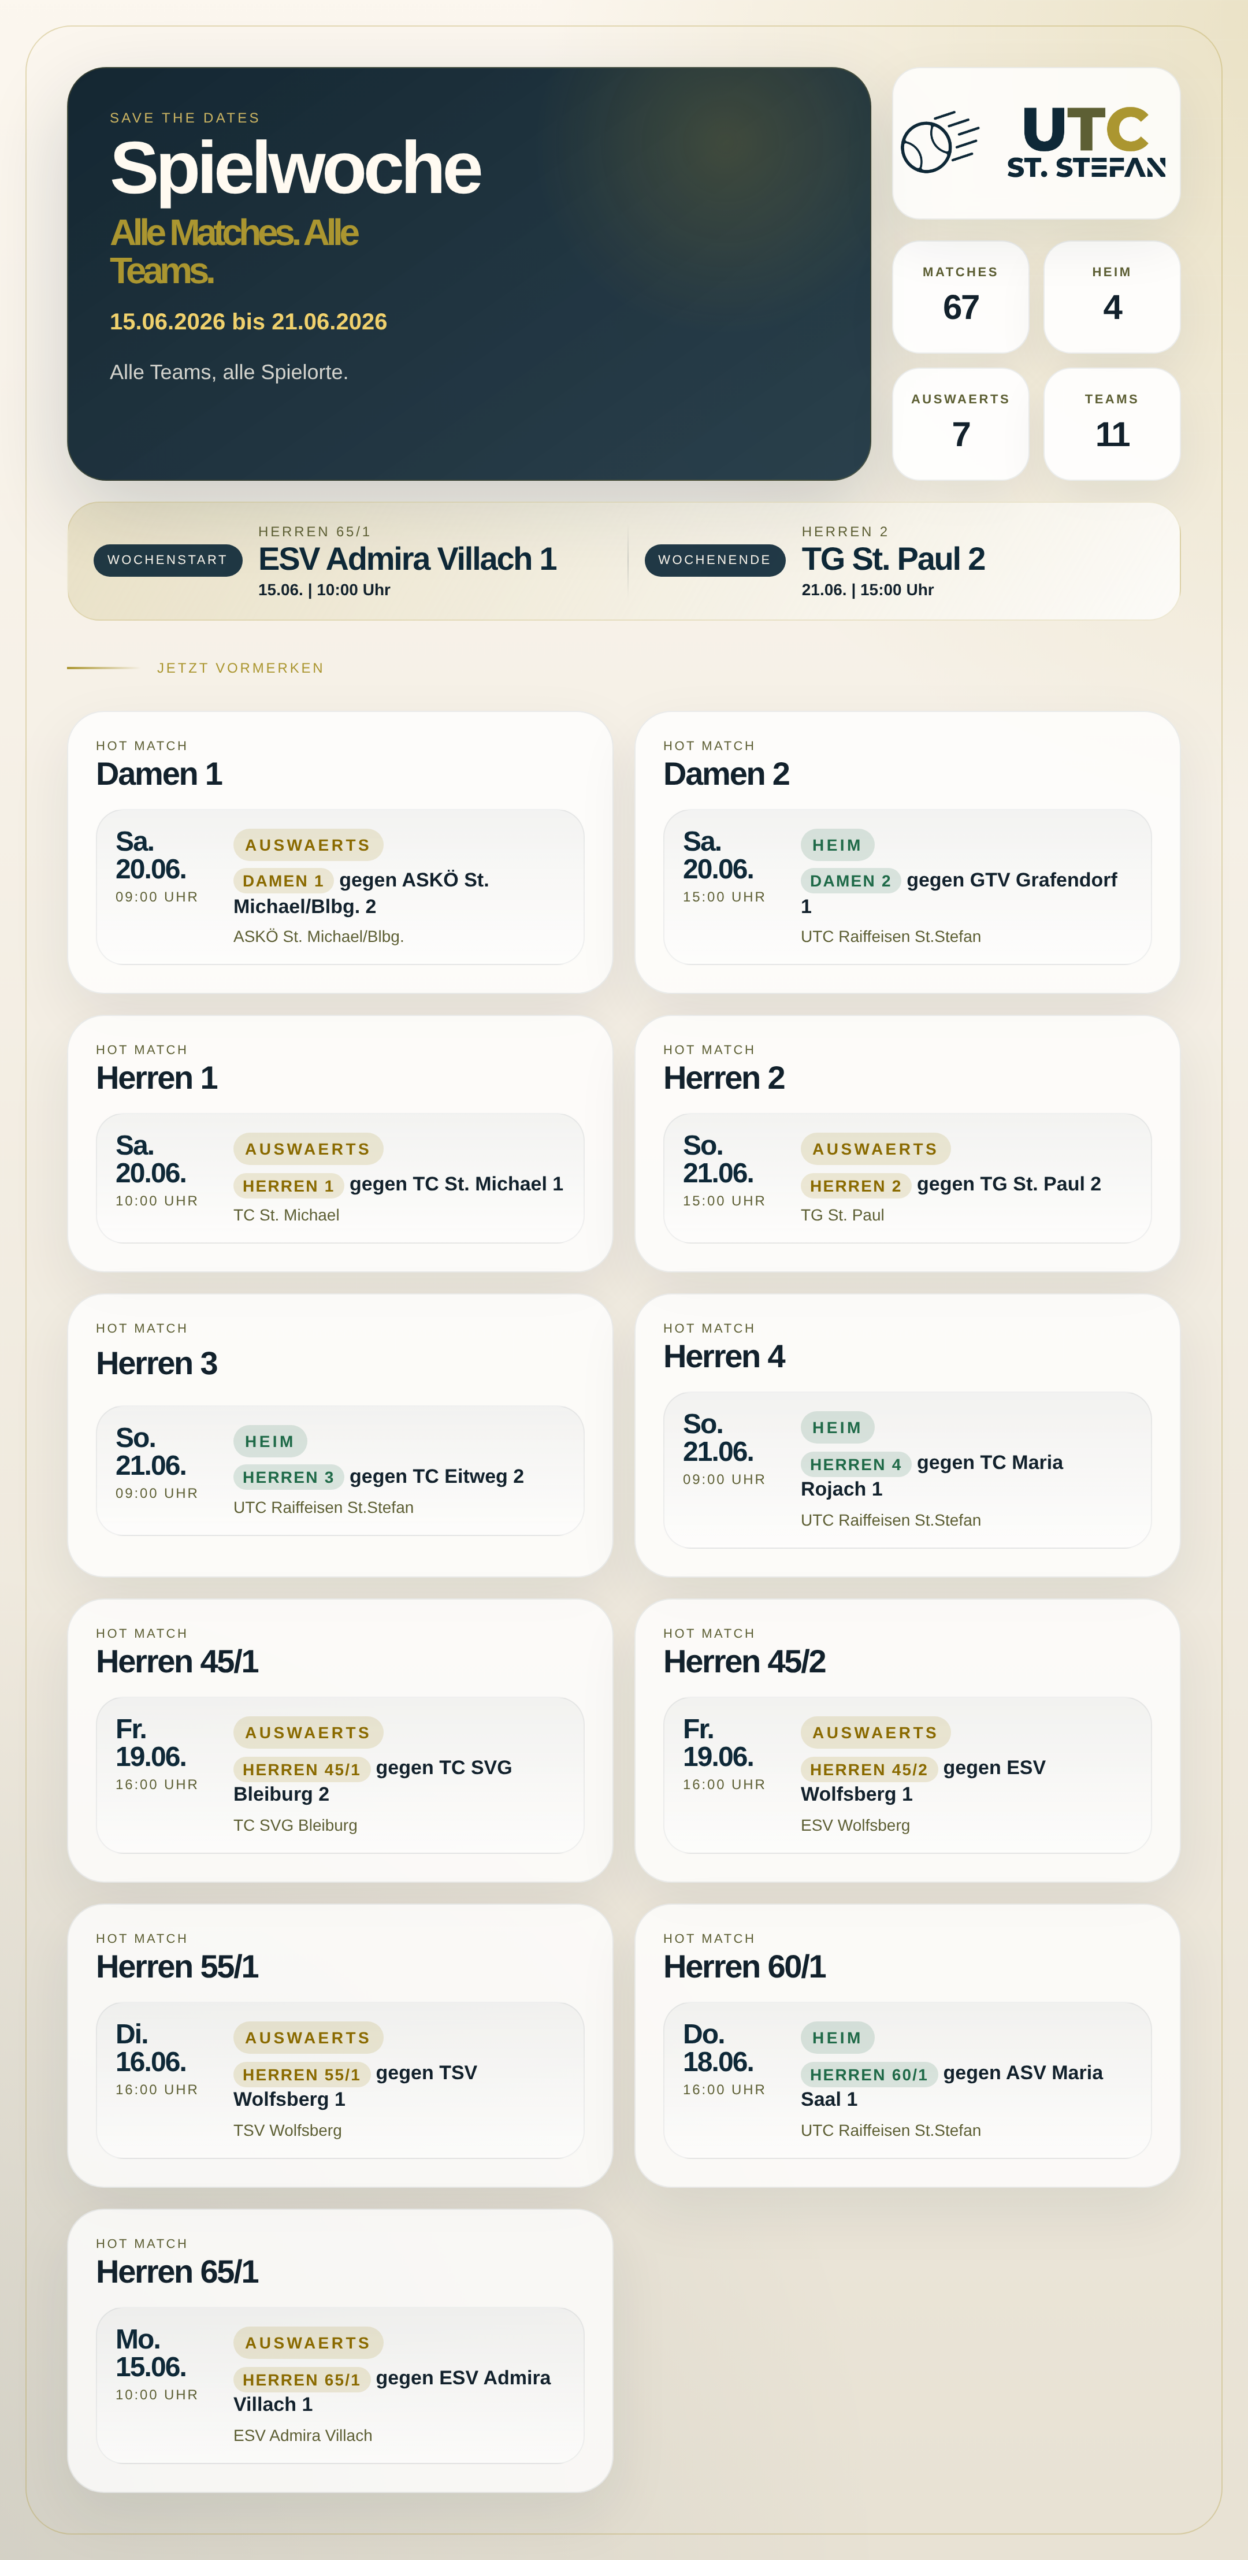The image size is (1248, 2560).
Task: Click venue TG St. Paul
Action: (842, 1215)
